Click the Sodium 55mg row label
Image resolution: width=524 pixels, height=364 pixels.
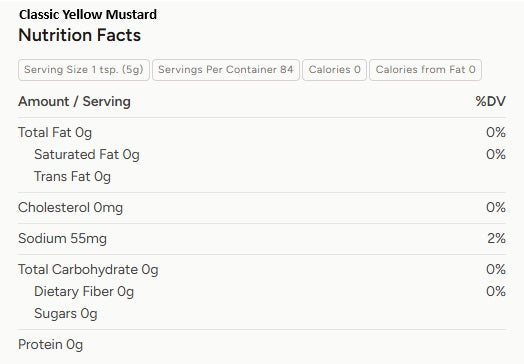click(x=62, y=239)
